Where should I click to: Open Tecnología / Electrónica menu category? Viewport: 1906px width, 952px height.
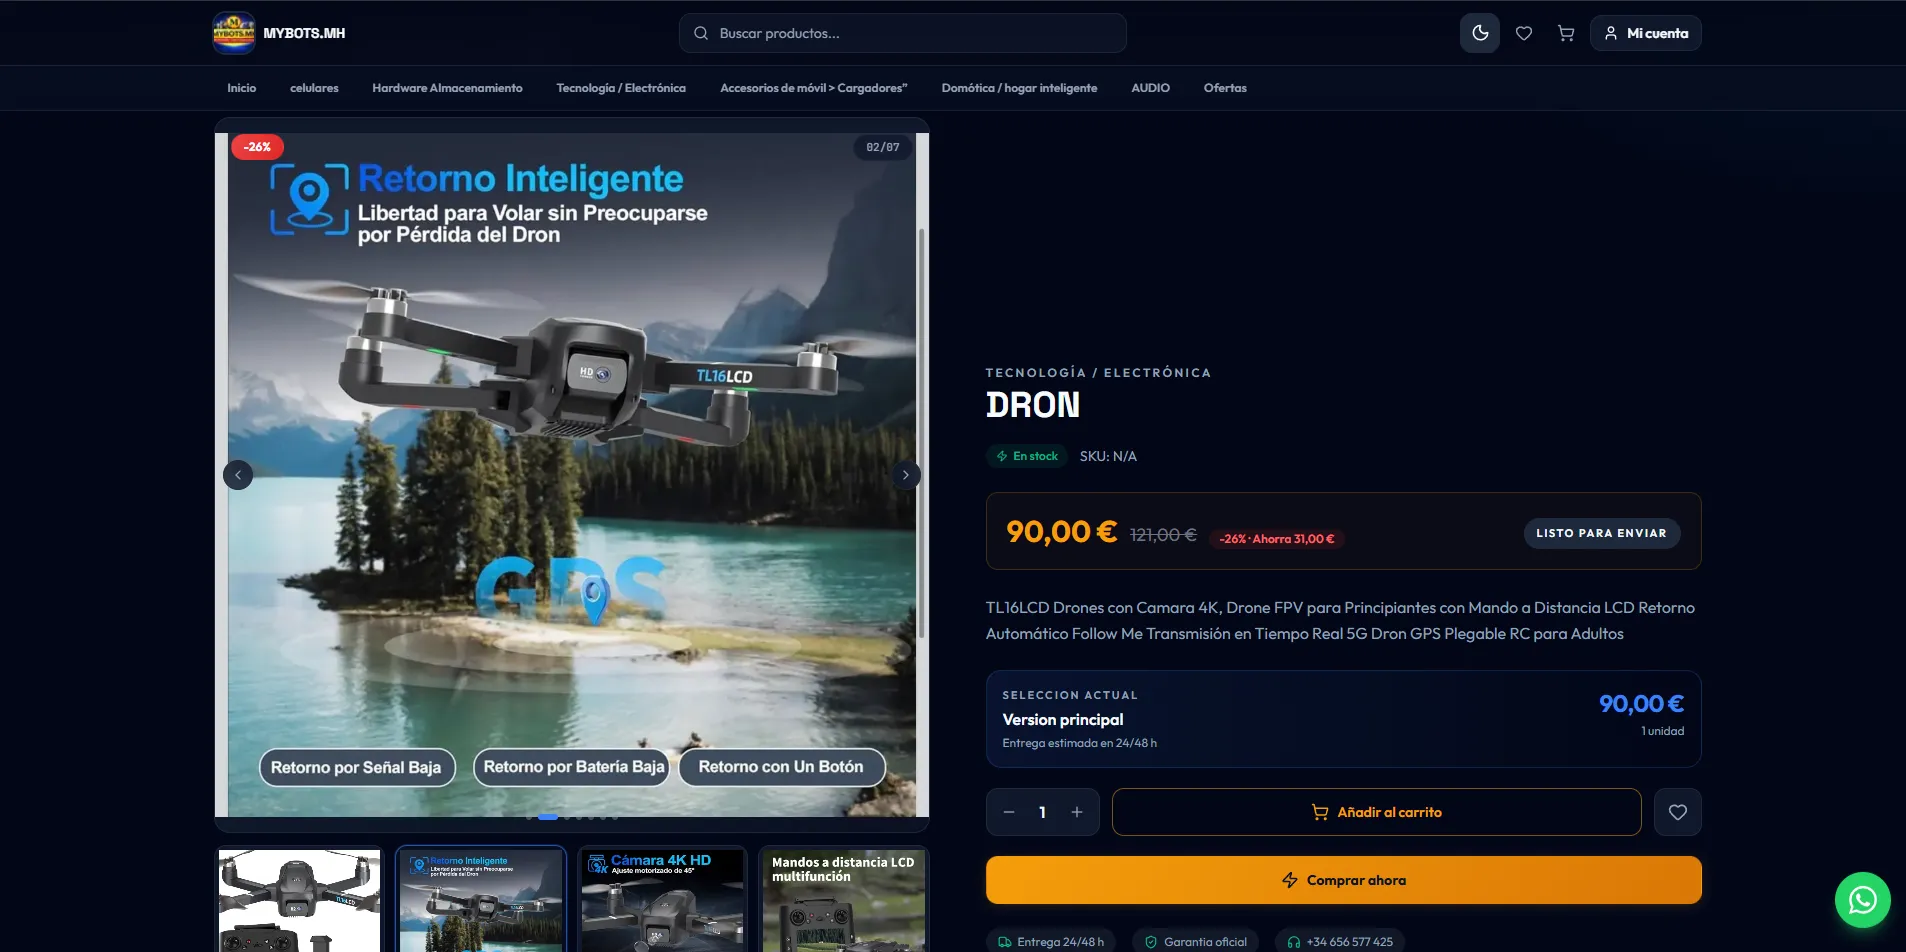click(x=621, y=88)
